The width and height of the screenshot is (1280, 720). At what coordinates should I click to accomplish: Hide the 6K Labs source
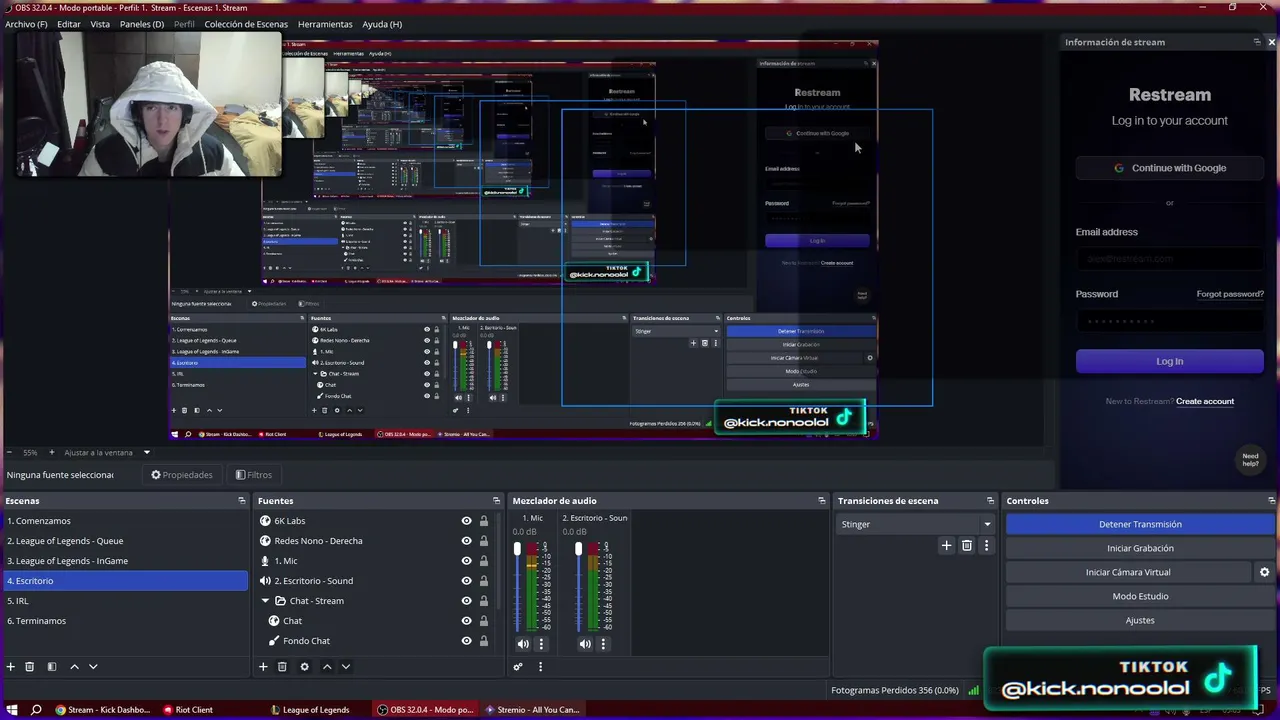[x=466, y=521]
